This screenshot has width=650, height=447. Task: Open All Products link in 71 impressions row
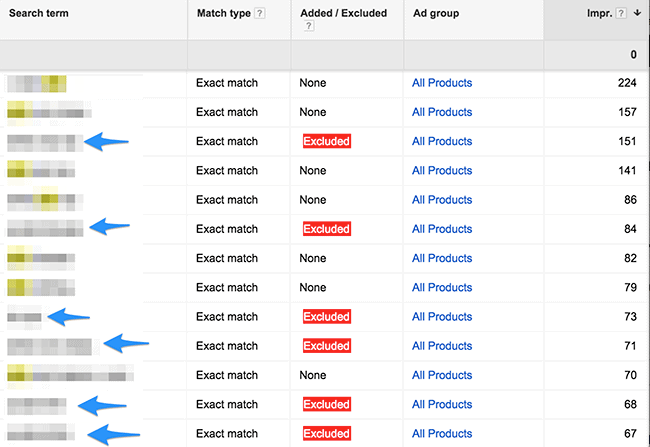coord(442,346)
